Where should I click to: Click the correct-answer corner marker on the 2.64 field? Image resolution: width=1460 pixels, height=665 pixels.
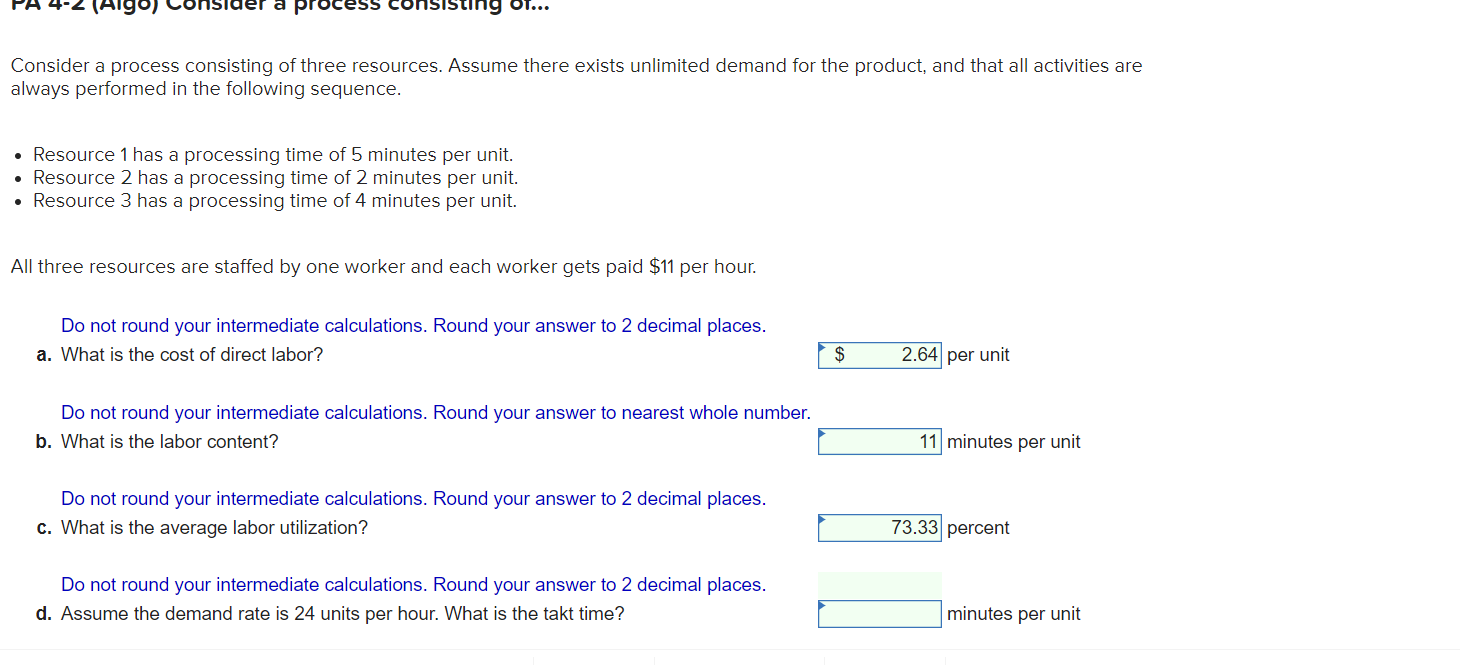(x=823, y=345)
